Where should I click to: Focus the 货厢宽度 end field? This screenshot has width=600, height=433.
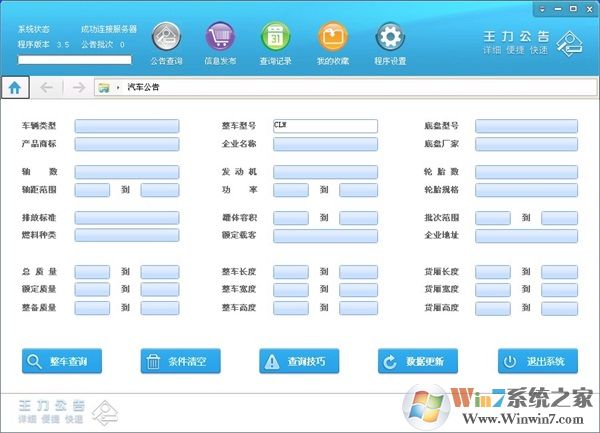click(559, 290)
